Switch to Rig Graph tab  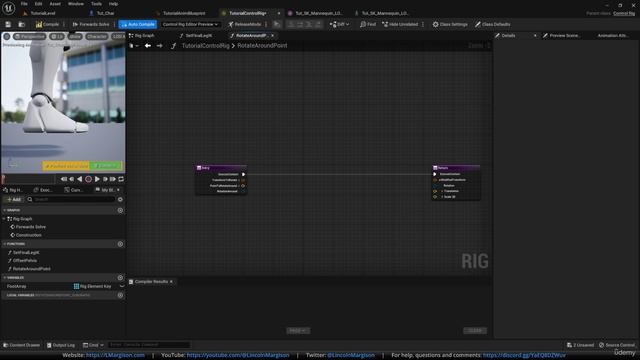pos(142,36)
